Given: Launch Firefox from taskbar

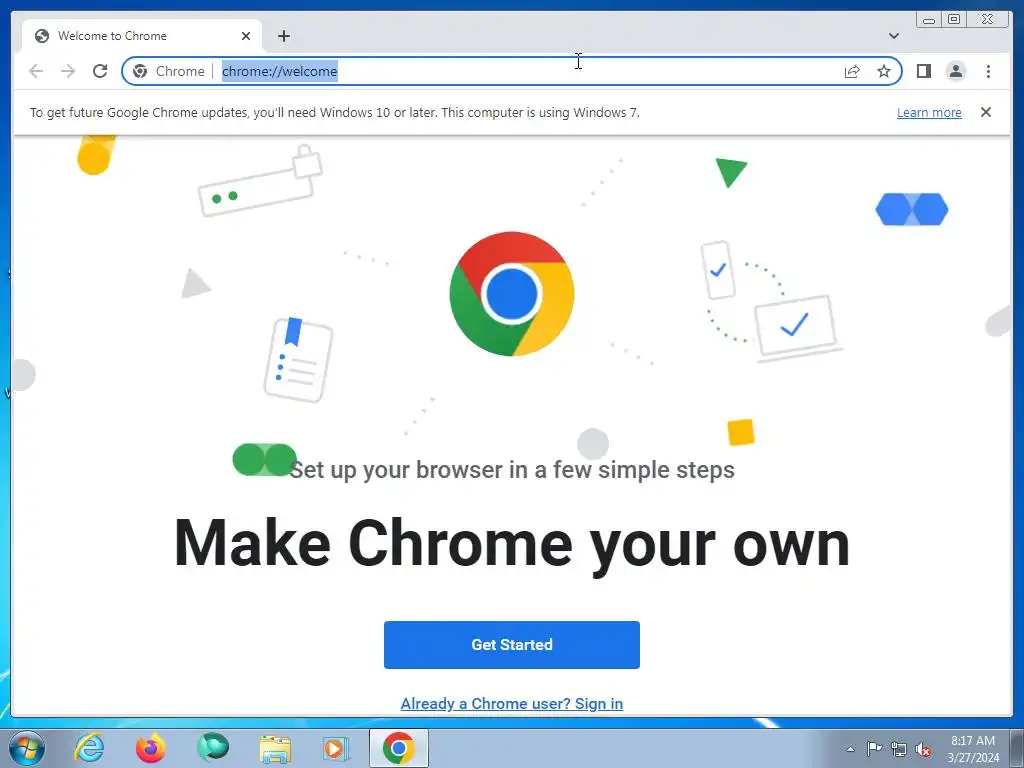Looking at the screenshot, I should click(x=151, y=748).
